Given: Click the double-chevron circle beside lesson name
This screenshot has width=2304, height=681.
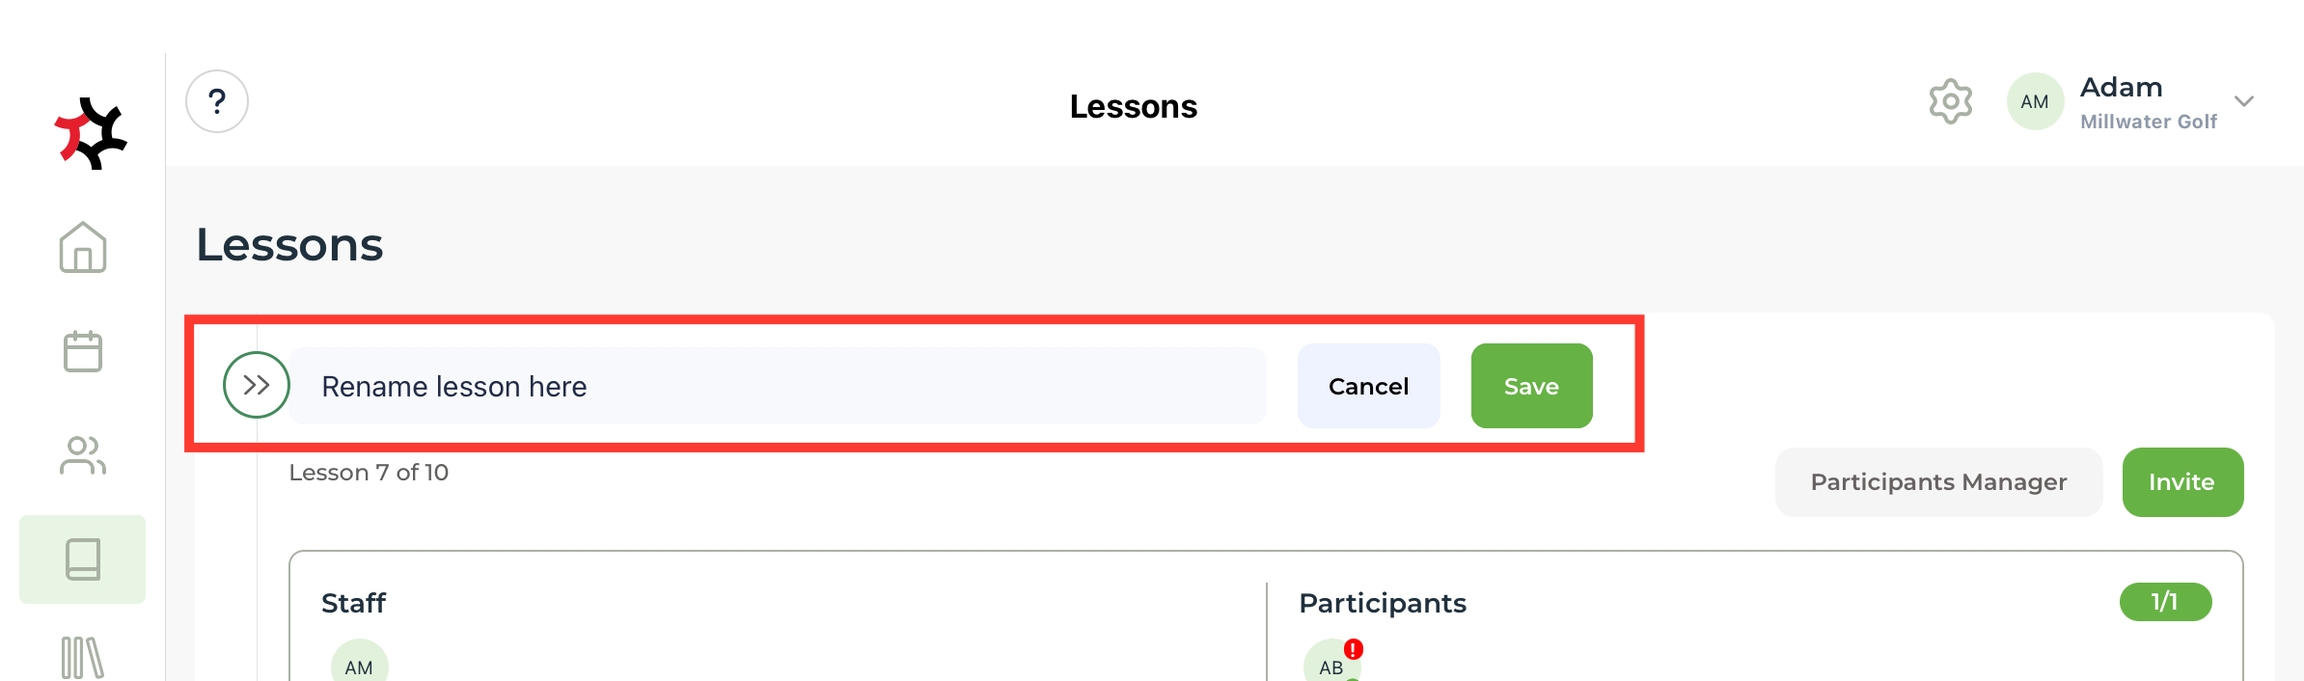Looking at the screenshot, I should click(x=256, y=385).
